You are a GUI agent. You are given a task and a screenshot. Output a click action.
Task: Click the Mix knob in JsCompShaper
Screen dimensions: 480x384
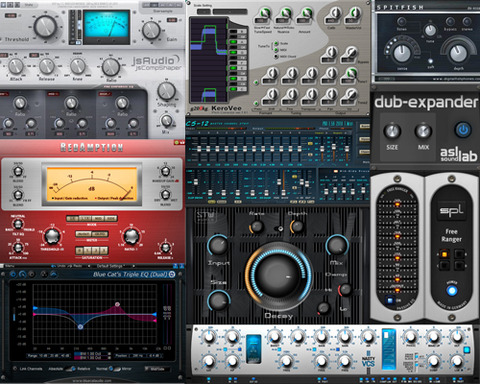click(166, 120)
